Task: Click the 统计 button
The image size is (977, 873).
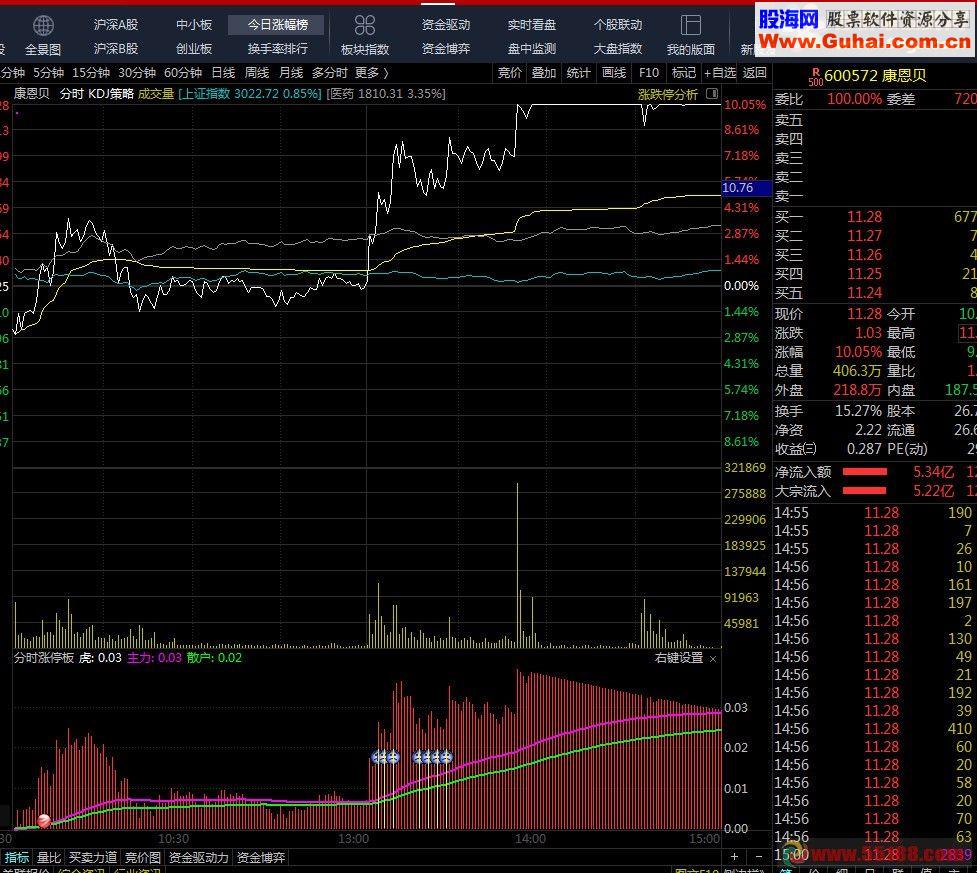Action: pyautogui.click(x=578, y=73)
